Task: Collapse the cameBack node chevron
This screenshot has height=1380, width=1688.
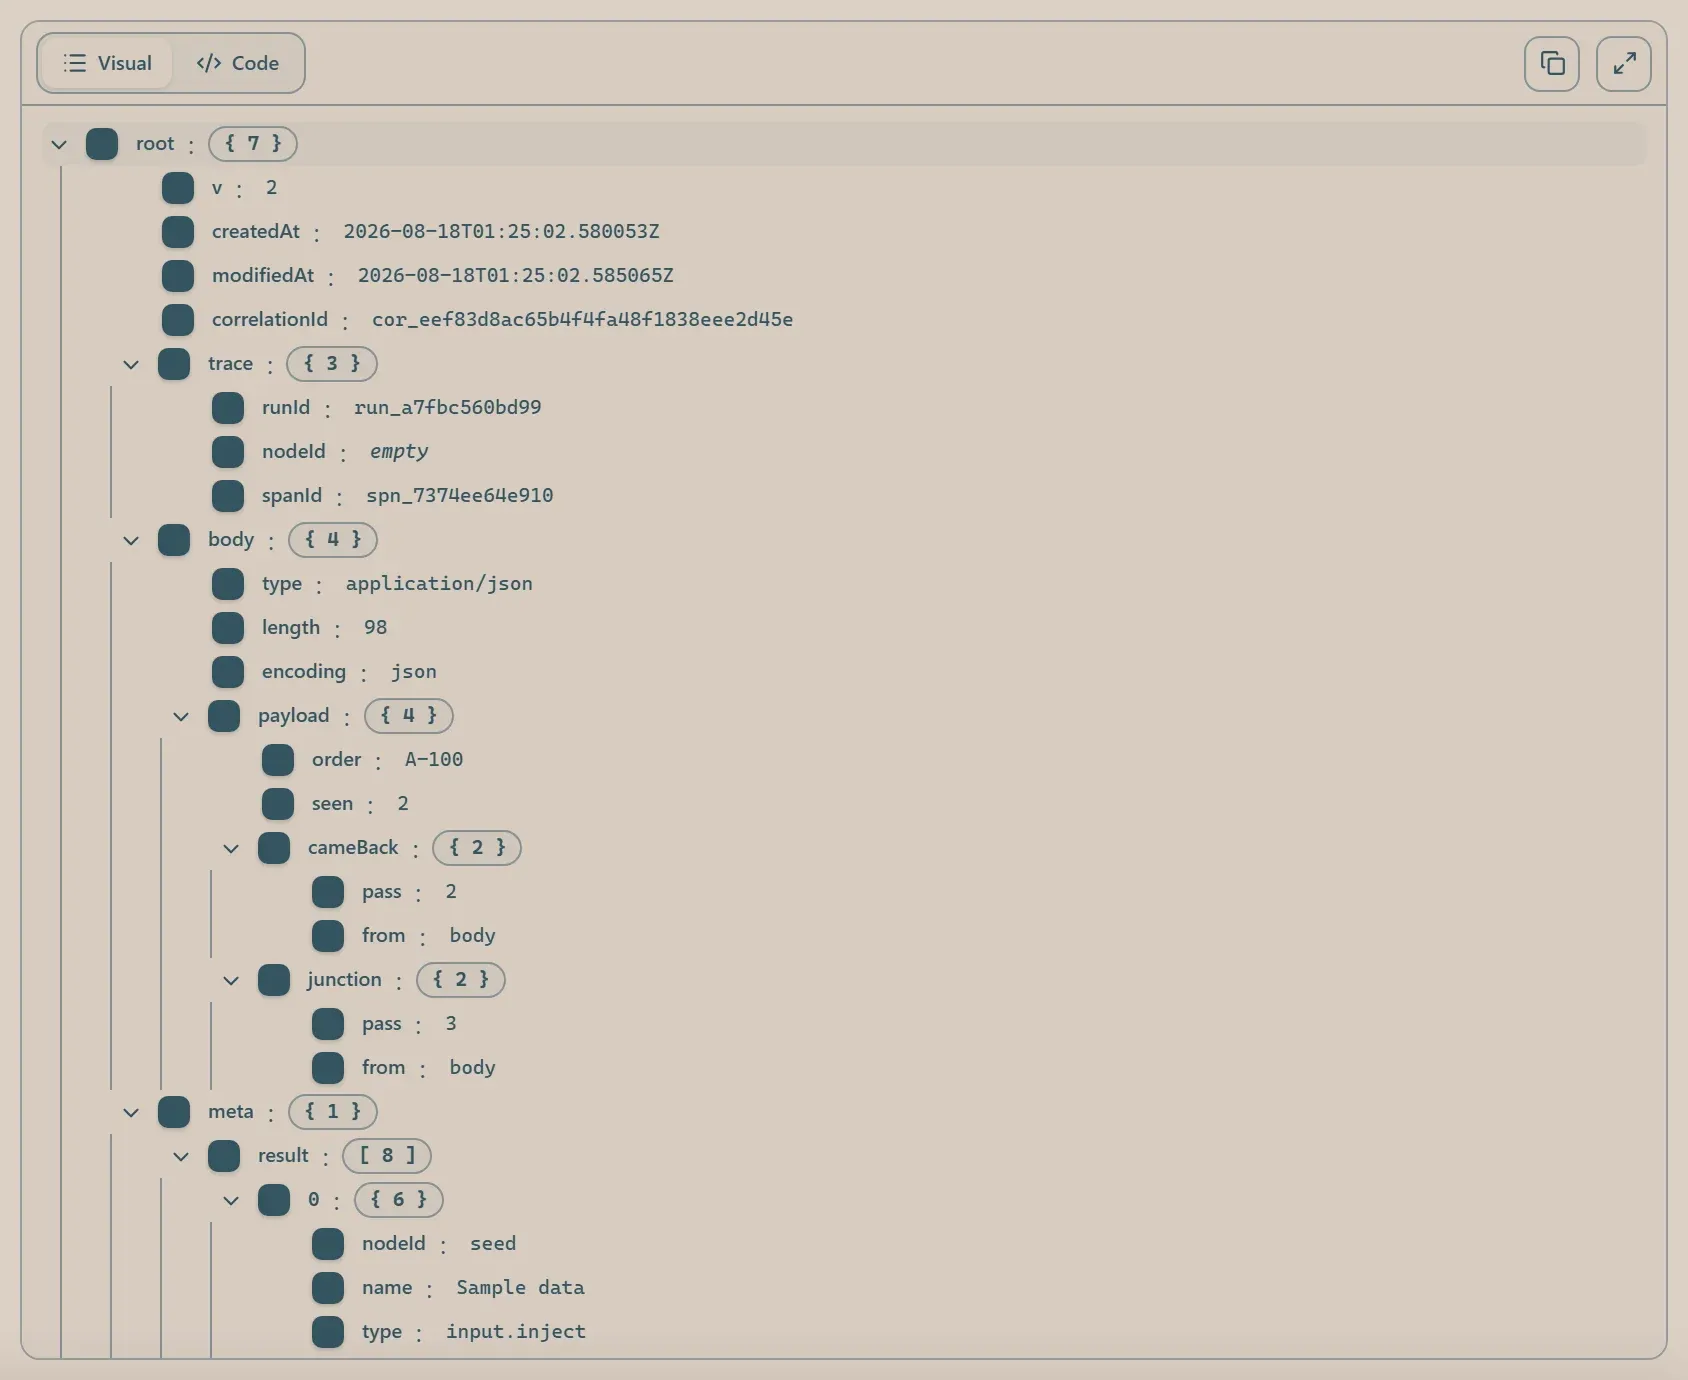Action: pos(231,848)
